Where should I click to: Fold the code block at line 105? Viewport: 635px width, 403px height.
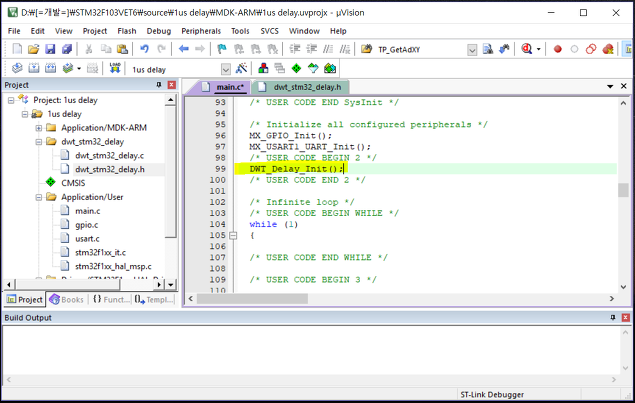233,235
